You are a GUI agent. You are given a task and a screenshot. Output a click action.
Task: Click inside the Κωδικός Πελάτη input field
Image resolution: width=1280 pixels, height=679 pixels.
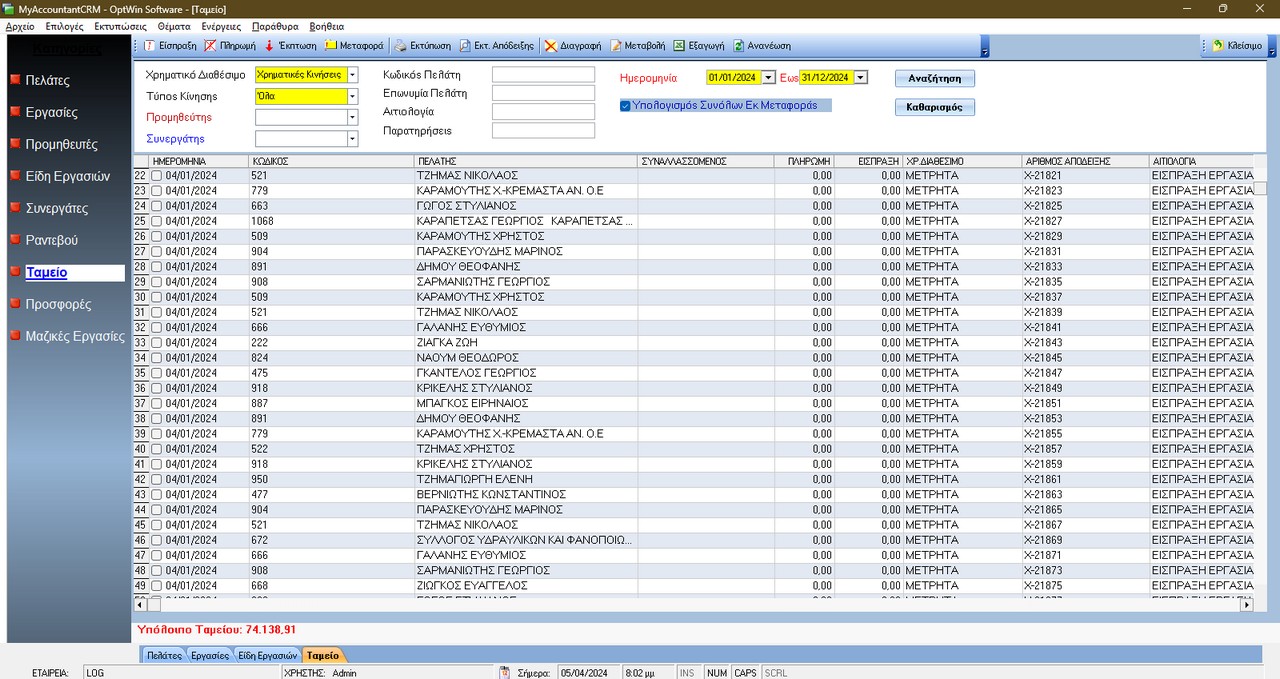point(543,74)
